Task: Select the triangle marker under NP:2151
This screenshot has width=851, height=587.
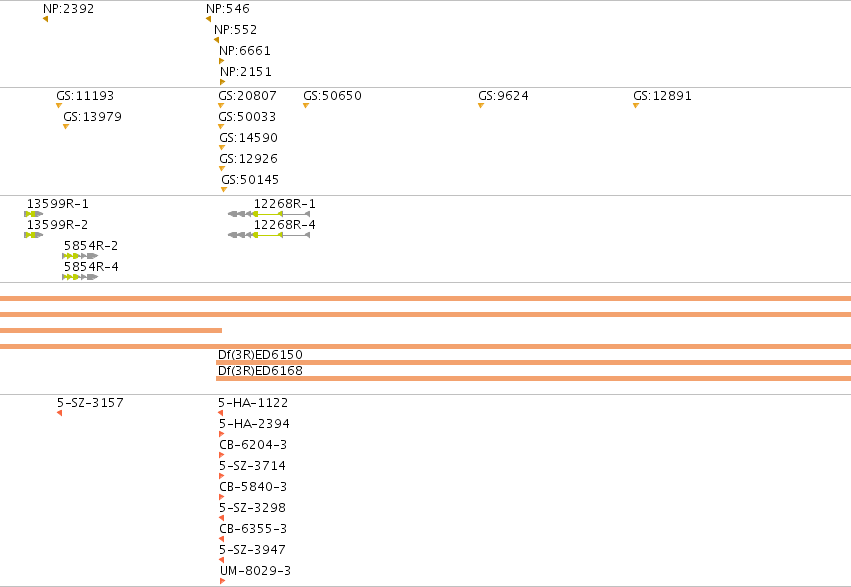Action: pos(223,82)
